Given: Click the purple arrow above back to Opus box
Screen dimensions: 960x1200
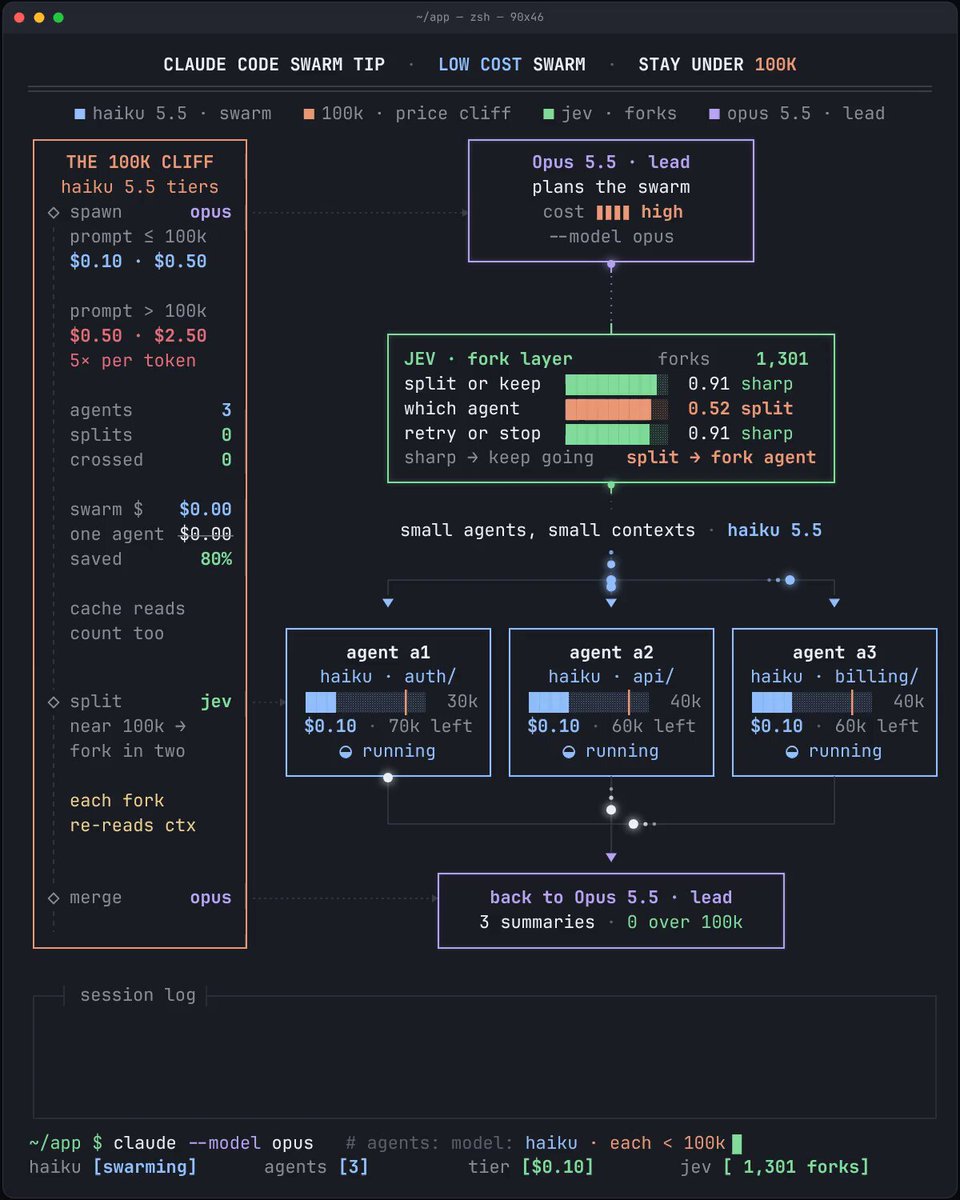Looking at the screenshot, I should [x=611, y=858].
